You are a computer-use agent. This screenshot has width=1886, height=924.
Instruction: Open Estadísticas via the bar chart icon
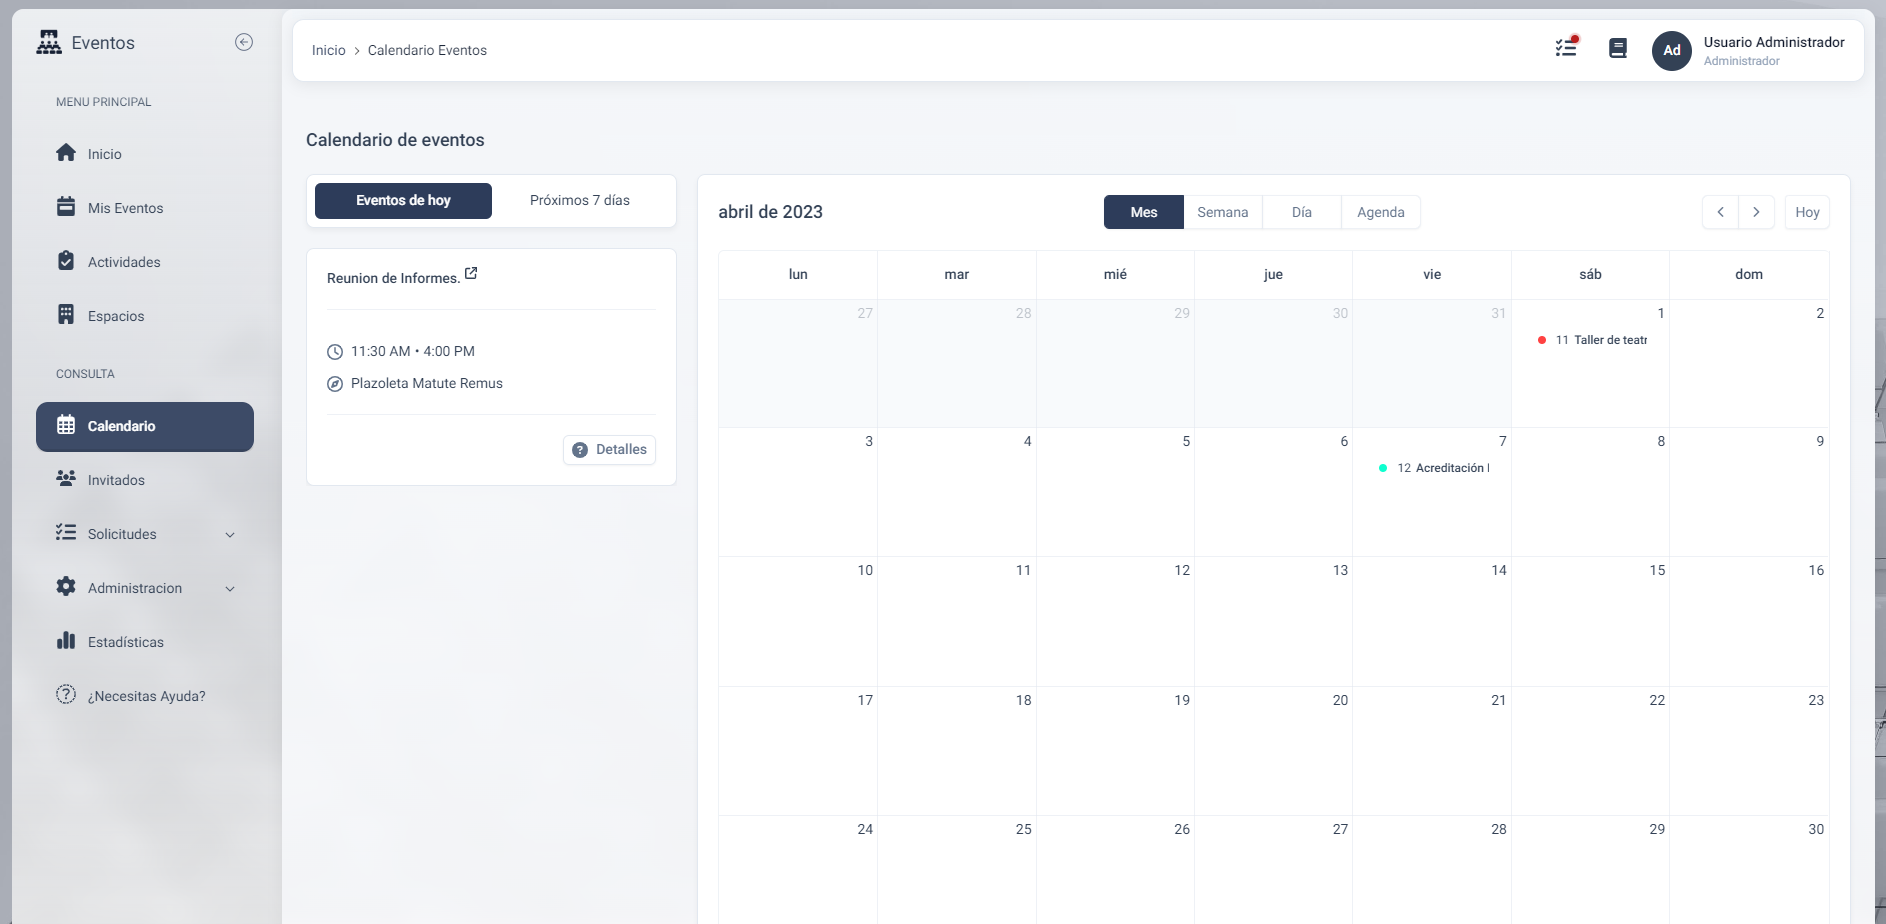(x=66, y=641)
